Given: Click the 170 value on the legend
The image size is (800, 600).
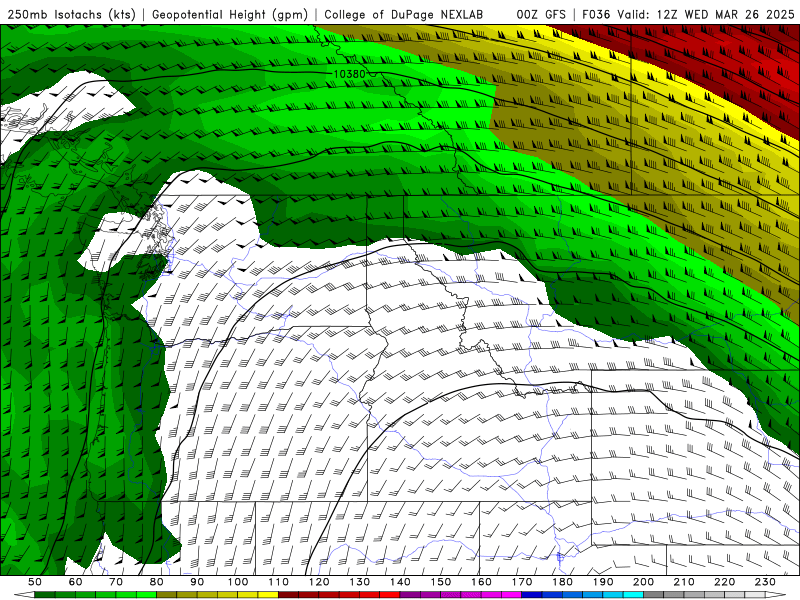Looking at the screenshot, I should [522, 582].
